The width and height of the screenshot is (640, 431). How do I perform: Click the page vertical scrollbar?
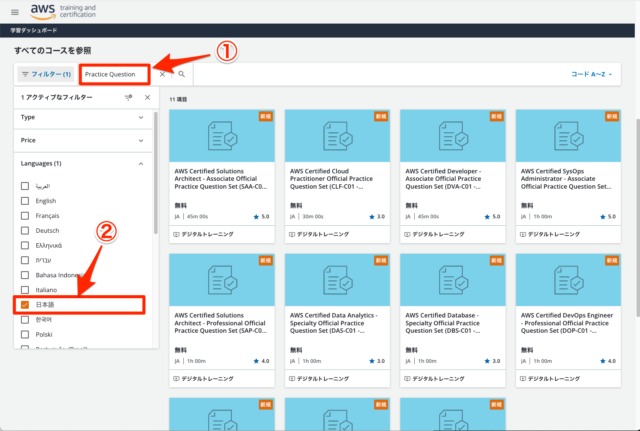pos(638,217)
